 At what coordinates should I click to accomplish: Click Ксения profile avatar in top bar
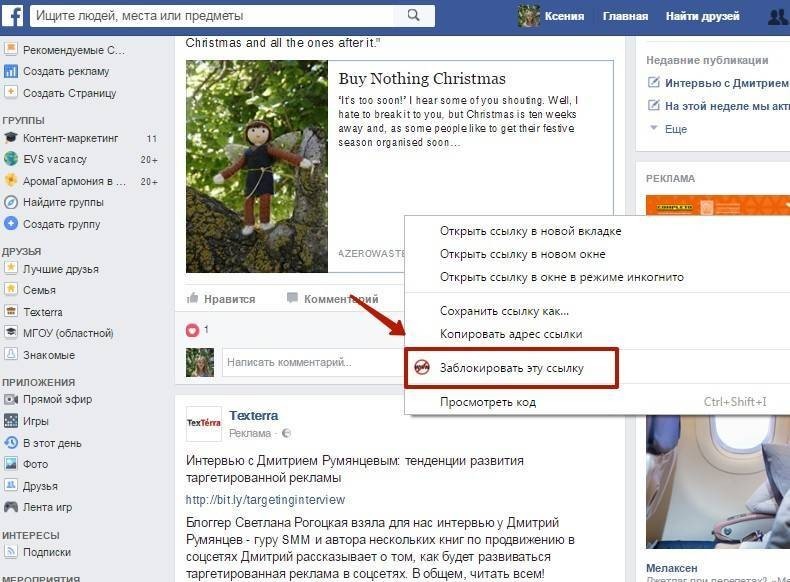[529, 16]
